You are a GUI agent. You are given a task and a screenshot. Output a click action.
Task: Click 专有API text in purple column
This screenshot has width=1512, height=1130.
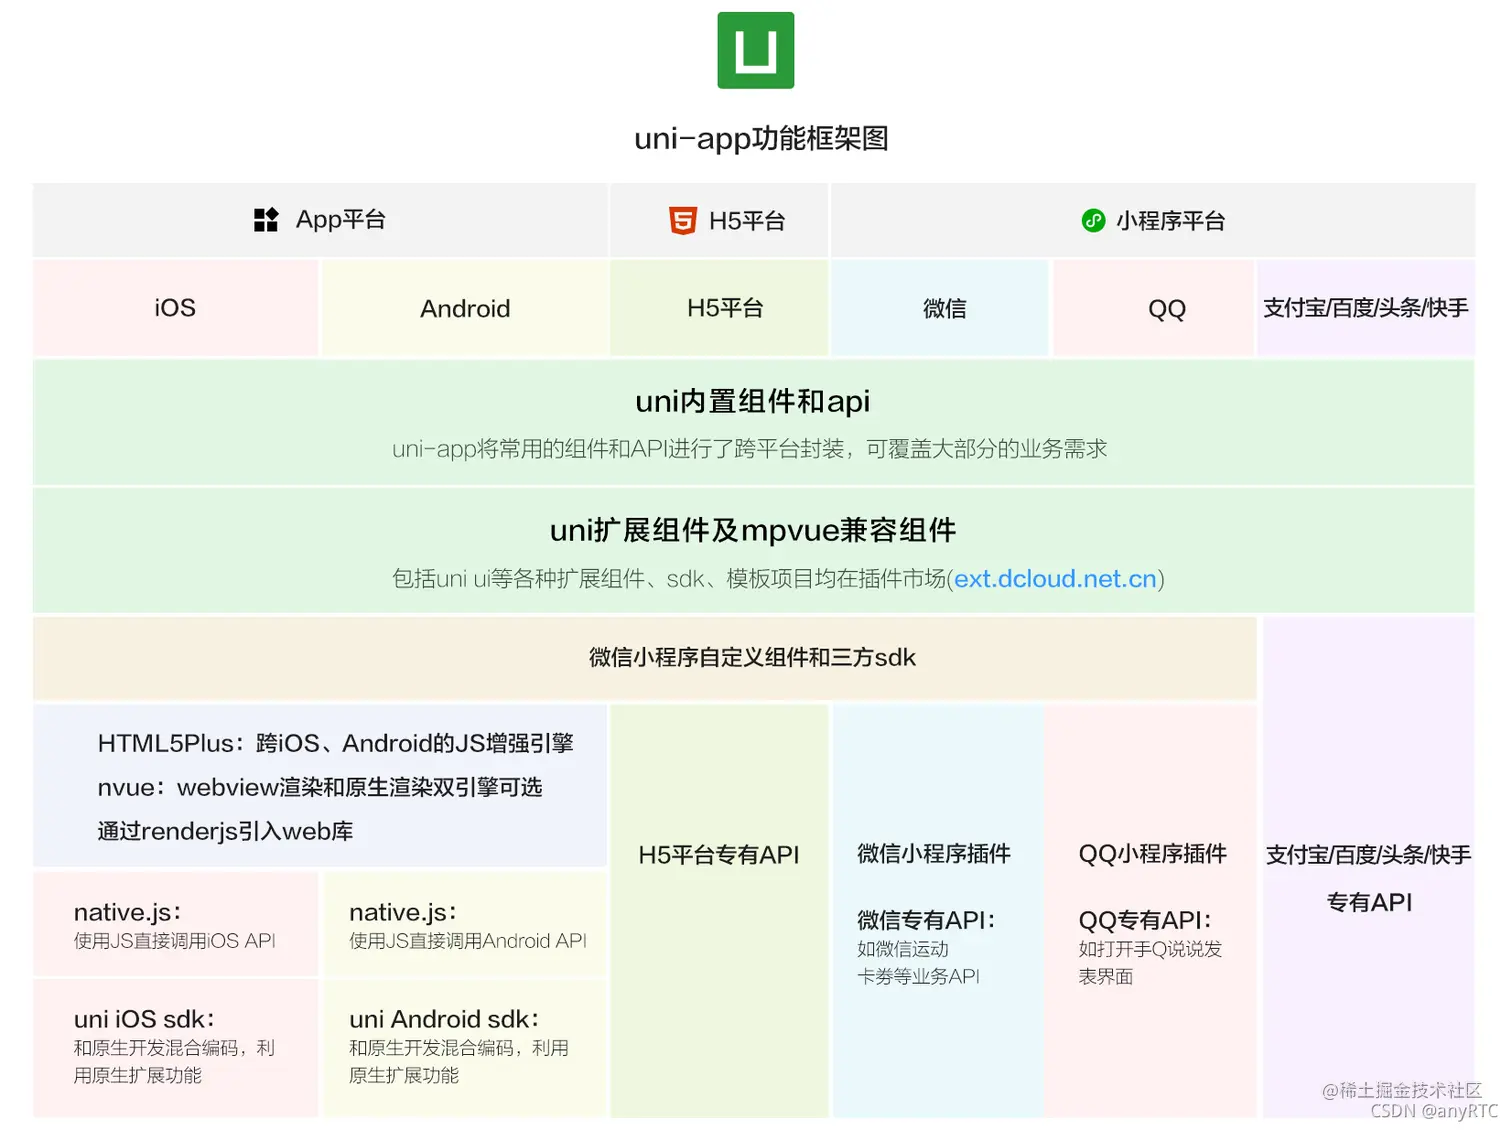pos(1369,903)
